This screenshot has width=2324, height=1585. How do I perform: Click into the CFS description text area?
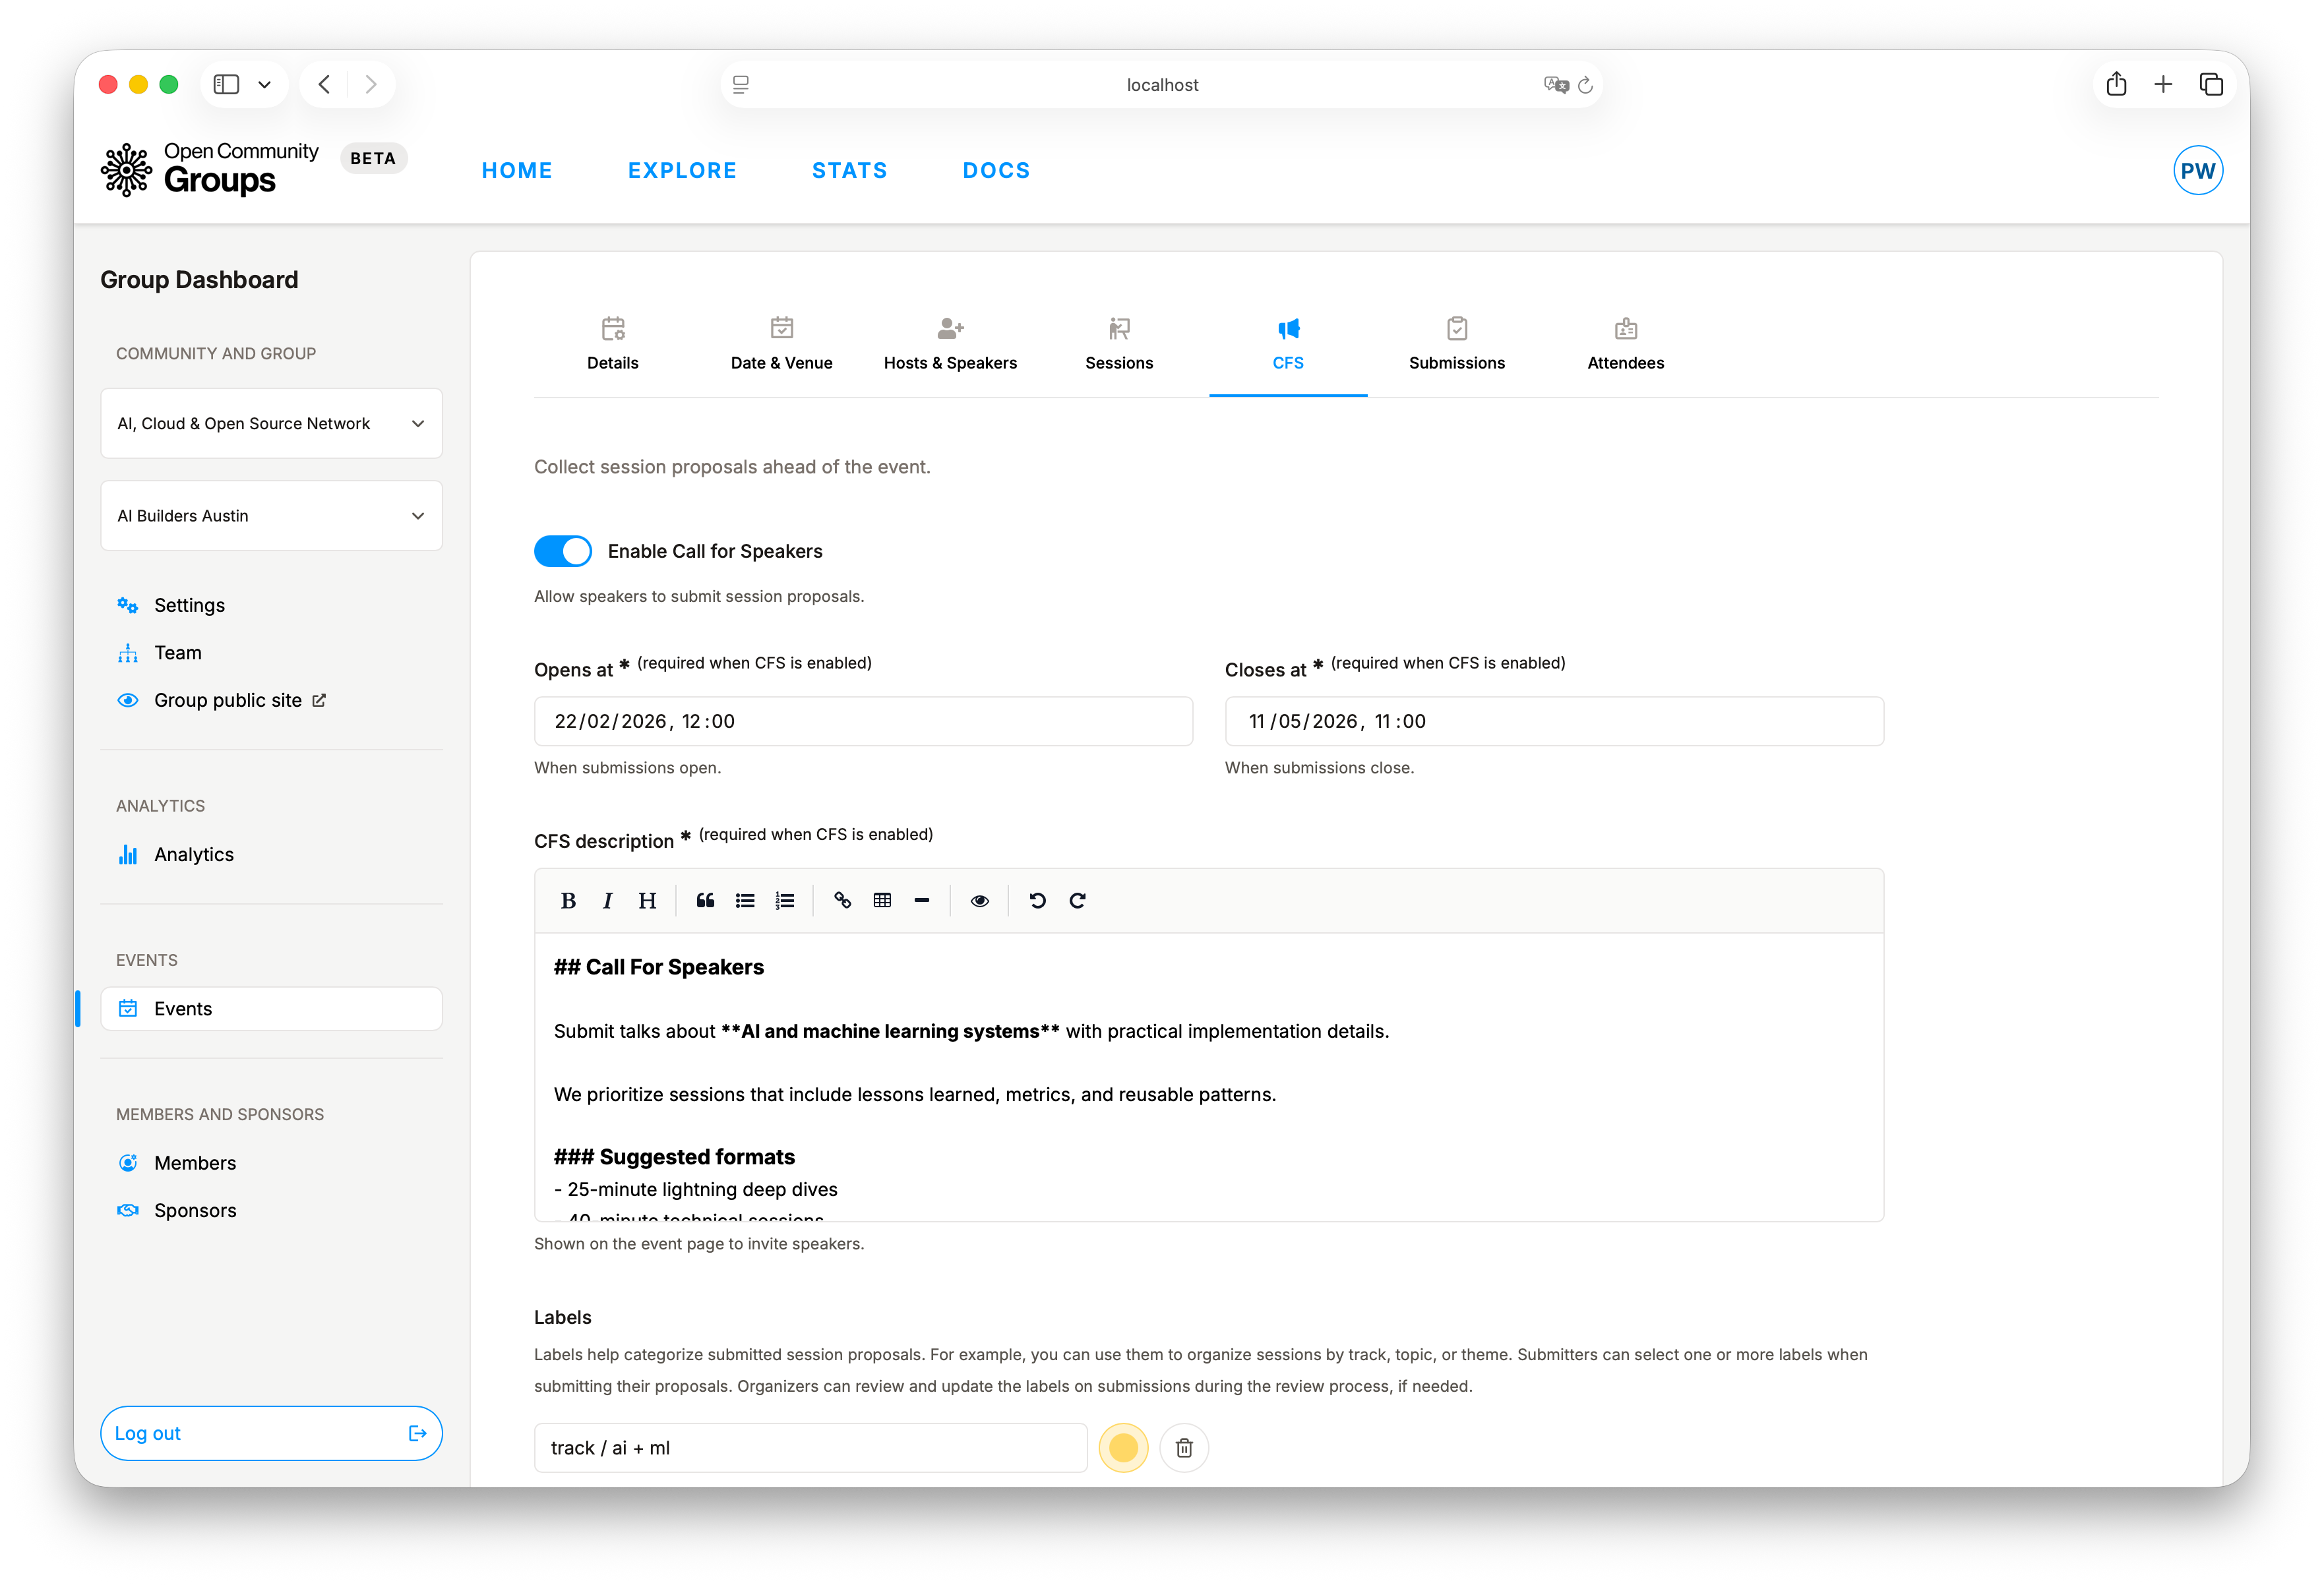tap(1209, 1077)
